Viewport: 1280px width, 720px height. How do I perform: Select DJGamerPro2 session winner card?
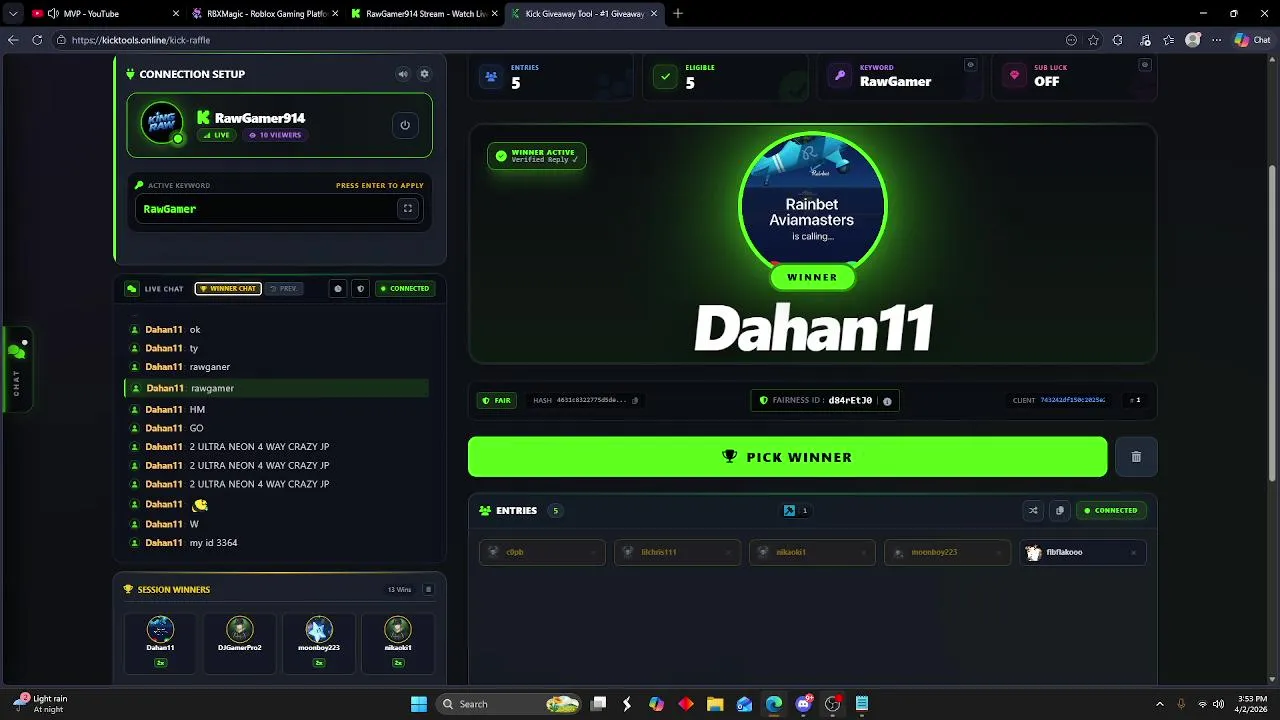pyautogui.click(x=240, y=643)
